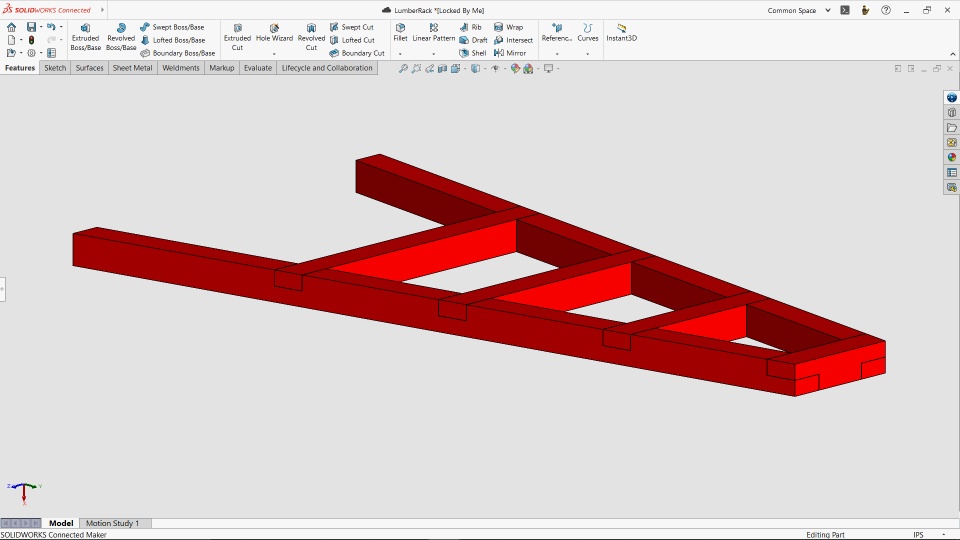Switch to the Sketch tab
960x540 pixels.
[x=55, y=68]
